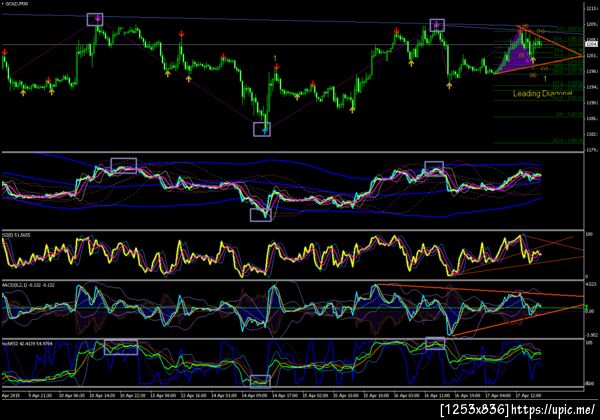Click the RSI(8) 51.5655 indicator label
Screen dimensions: 600x420
coord(16,235)
